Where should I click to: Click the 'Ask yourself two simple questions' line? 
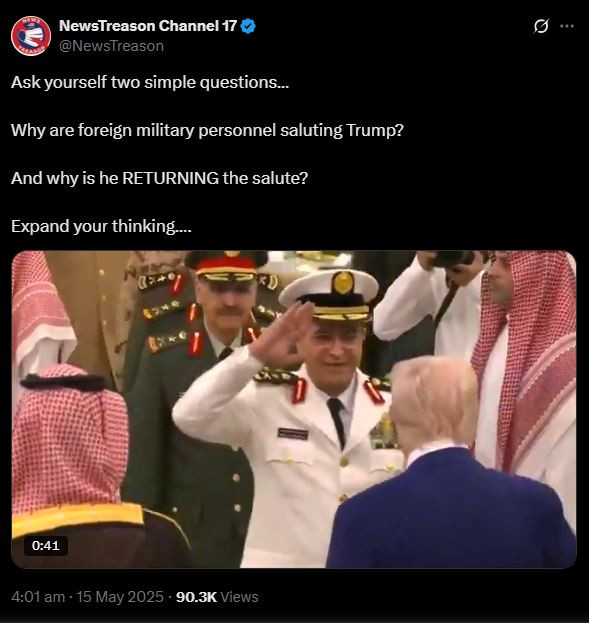[x=150, y=83]
